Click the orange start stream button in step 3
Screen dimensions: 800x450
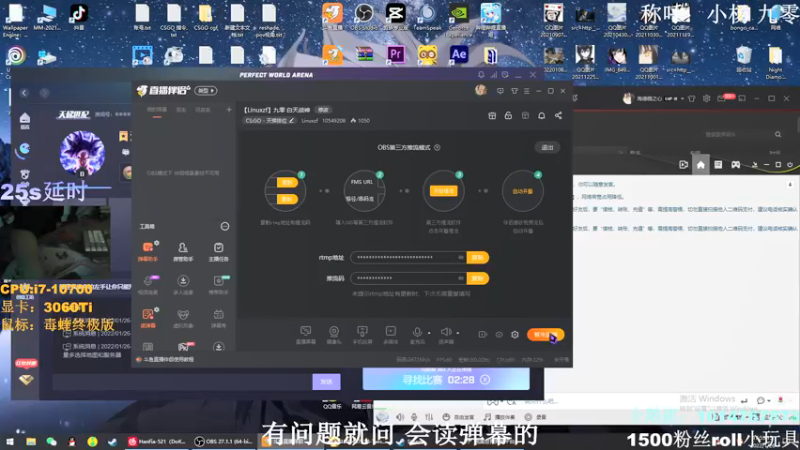tap(443, 191)
